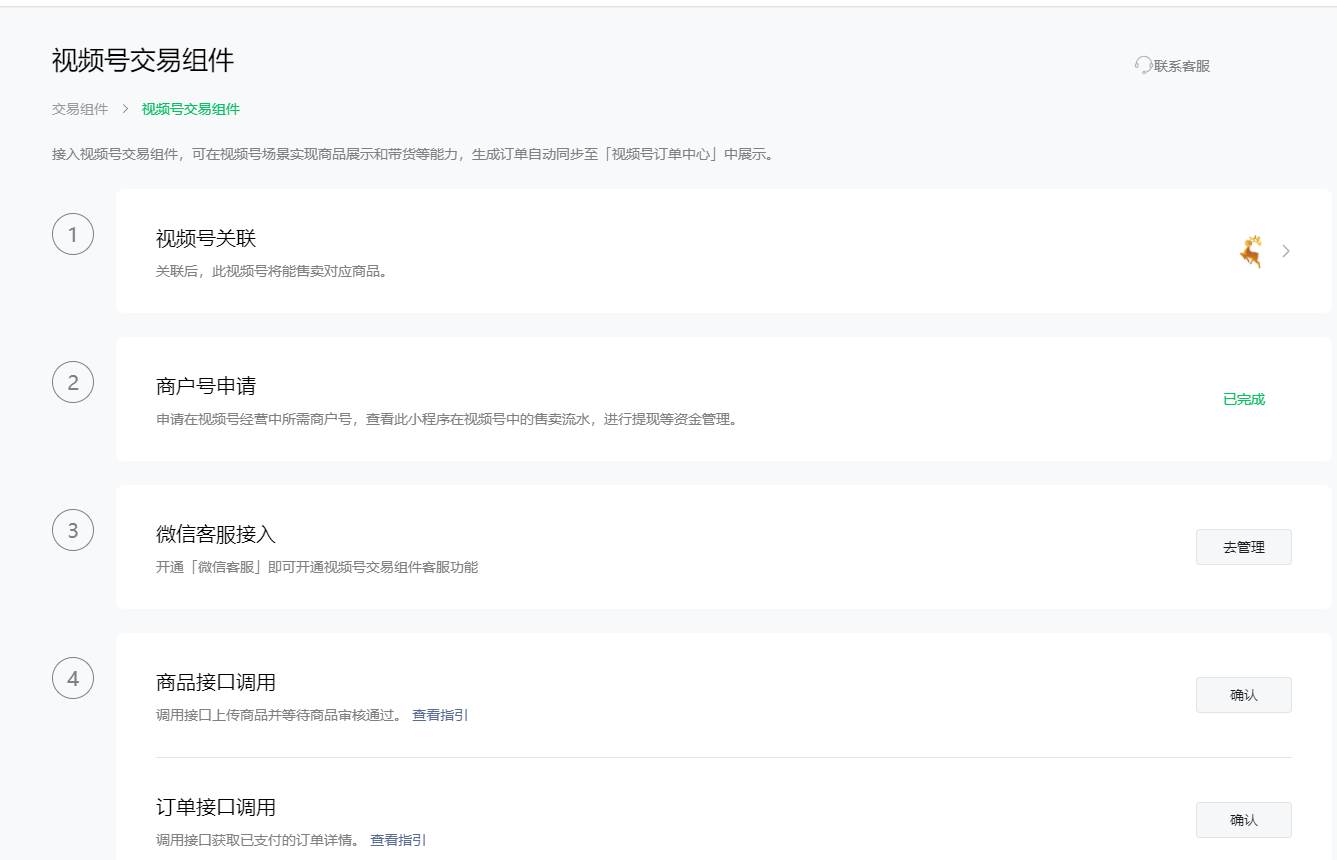This screenshot has height=860, width=1337.
Task: Click the text 关联后，此视频号将能售卖对应商品。
Action: tap(273, 271)
